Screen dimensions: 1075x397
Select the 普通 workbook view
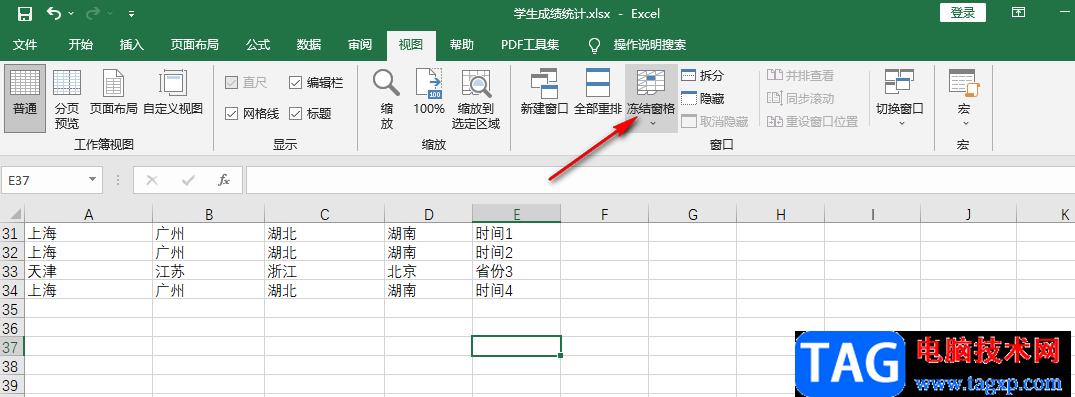pyautogui.click(x=25, y=98)
